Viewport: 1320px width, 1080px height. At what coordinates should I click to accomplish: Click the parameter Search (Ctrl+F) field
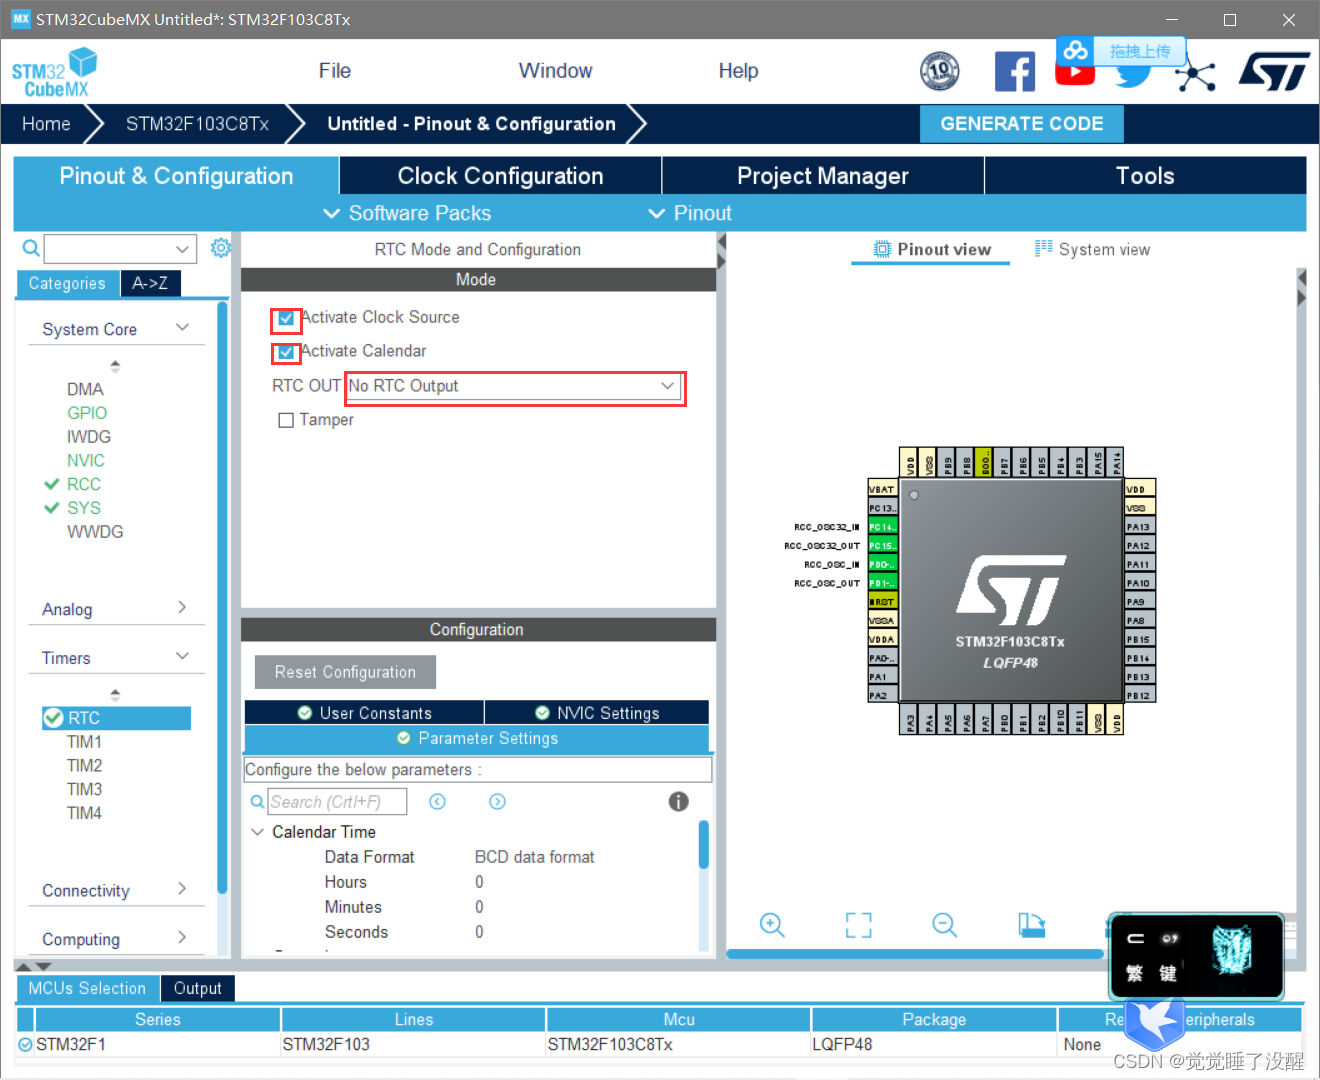[x=337, y=801]
